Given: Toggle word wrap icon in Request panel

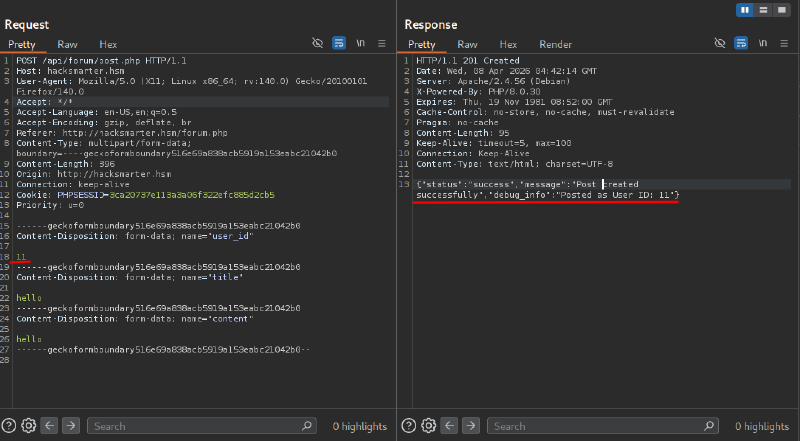Looking at the screenshot, I should [x=339, y=43].
